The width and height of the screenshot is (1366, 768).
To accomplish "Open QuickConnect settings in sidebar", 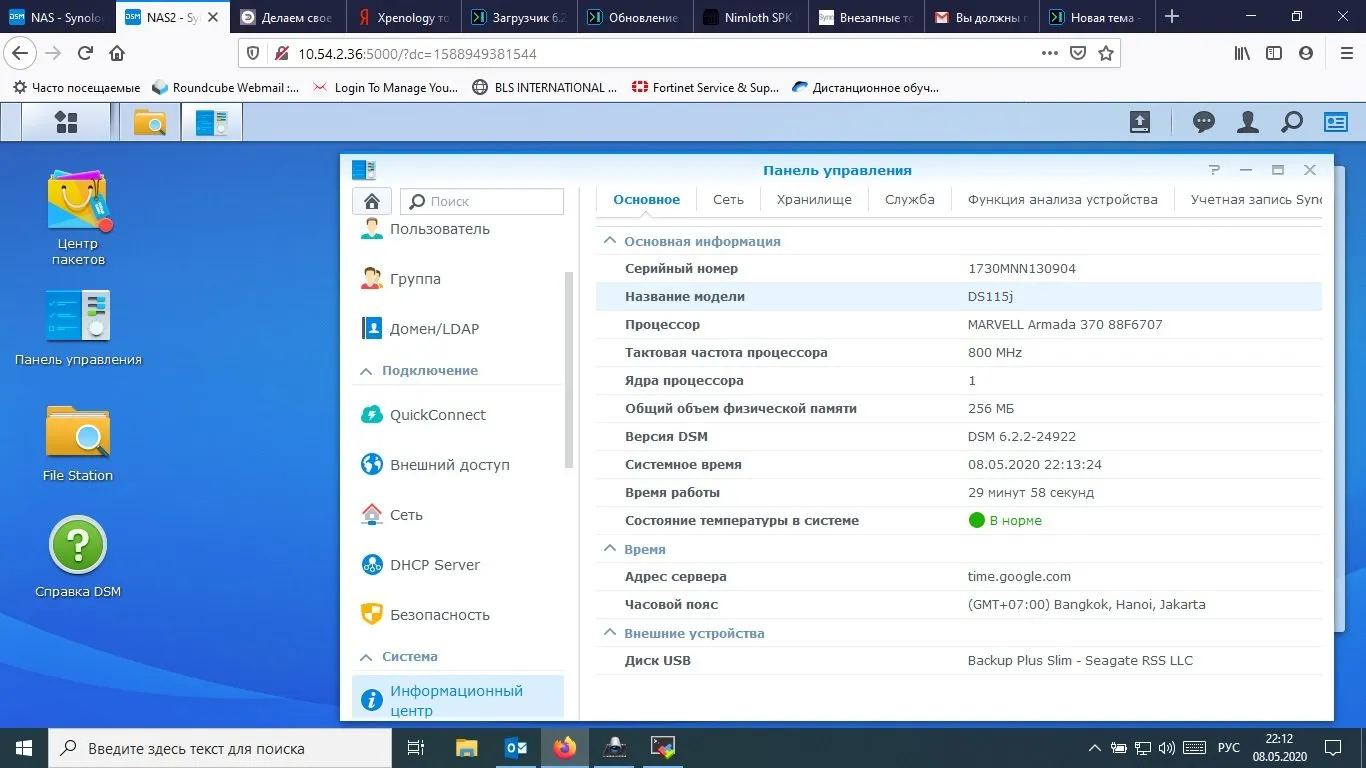I will pos(458,415).
